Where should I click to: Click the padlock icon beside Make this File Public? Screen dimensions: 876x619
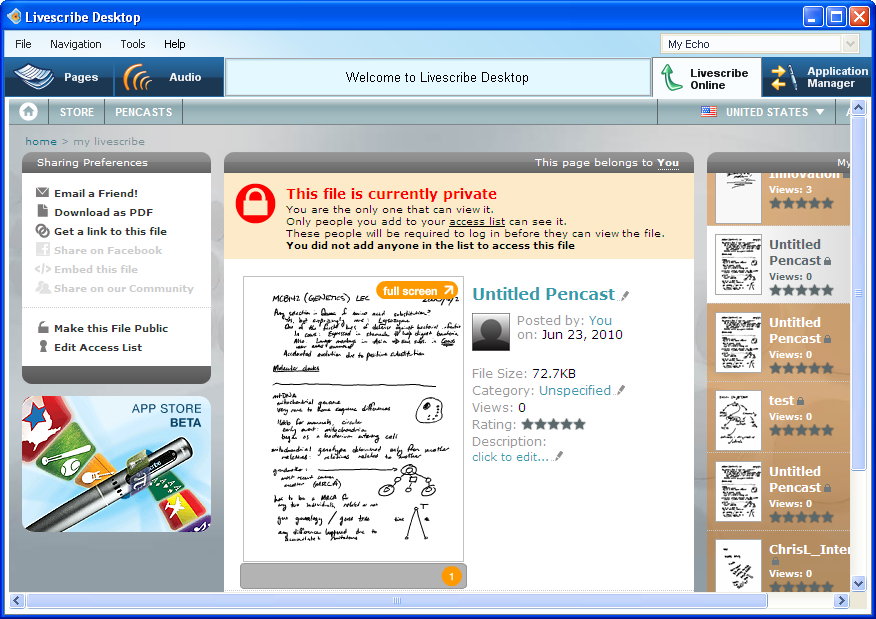point(43,328)
